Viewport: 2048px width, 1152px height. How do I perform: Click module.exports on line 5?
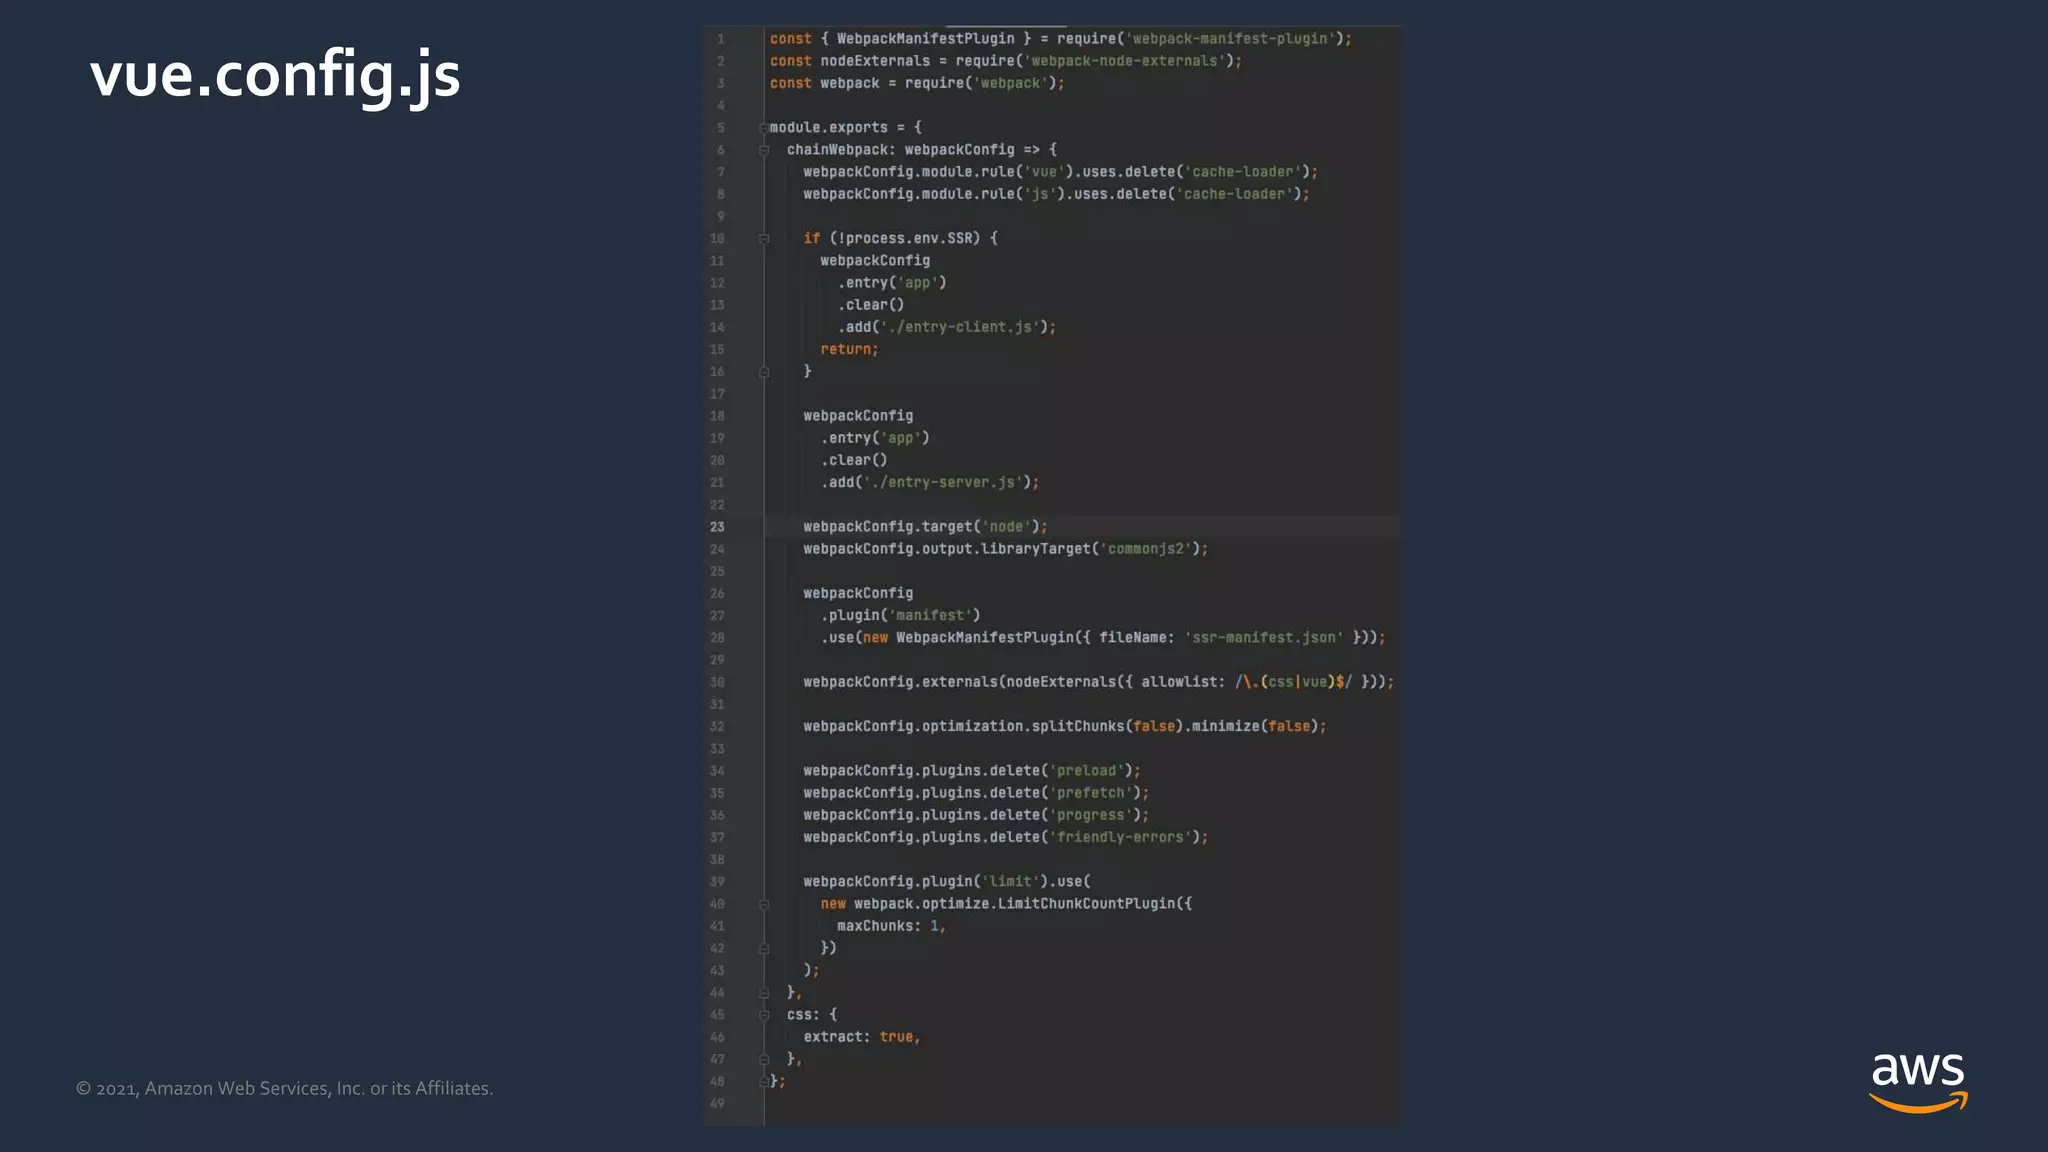pyautogui.click(x=828, y=128)
